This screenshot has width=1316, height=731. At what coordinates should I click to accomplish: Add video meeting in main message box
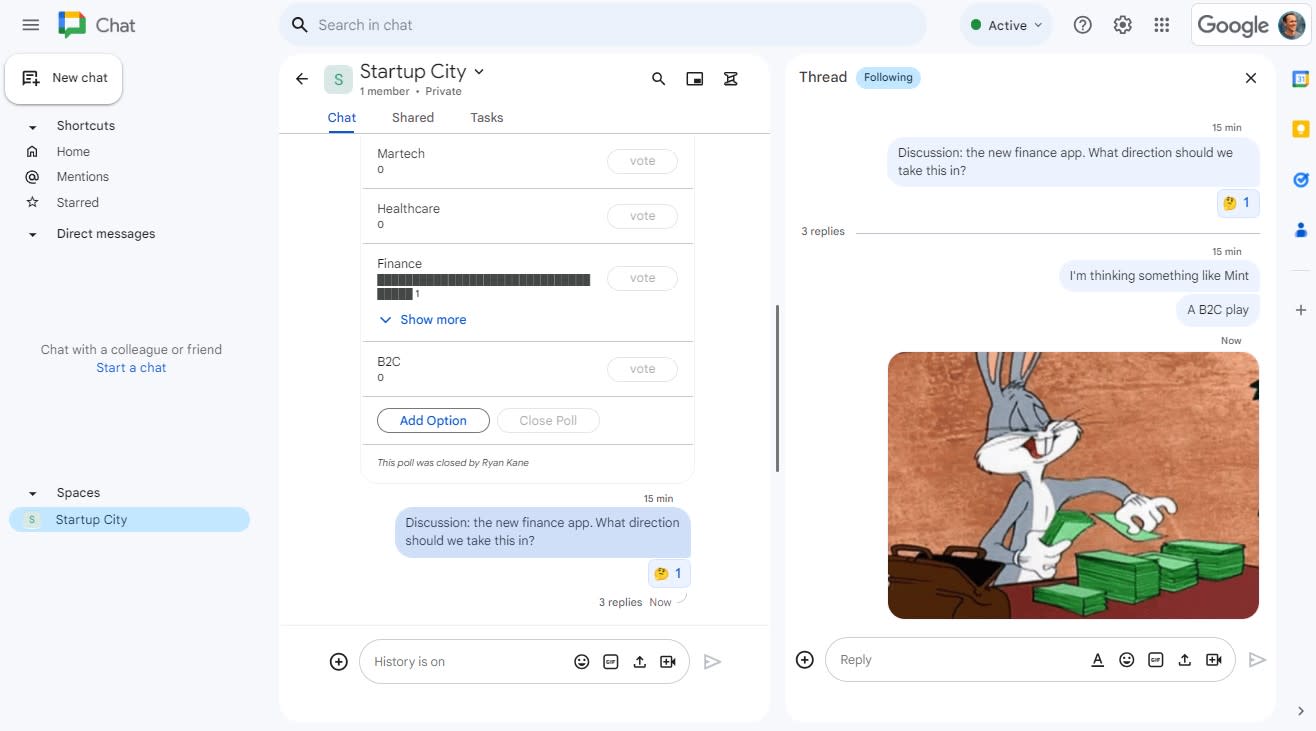[x=668, y=661]
